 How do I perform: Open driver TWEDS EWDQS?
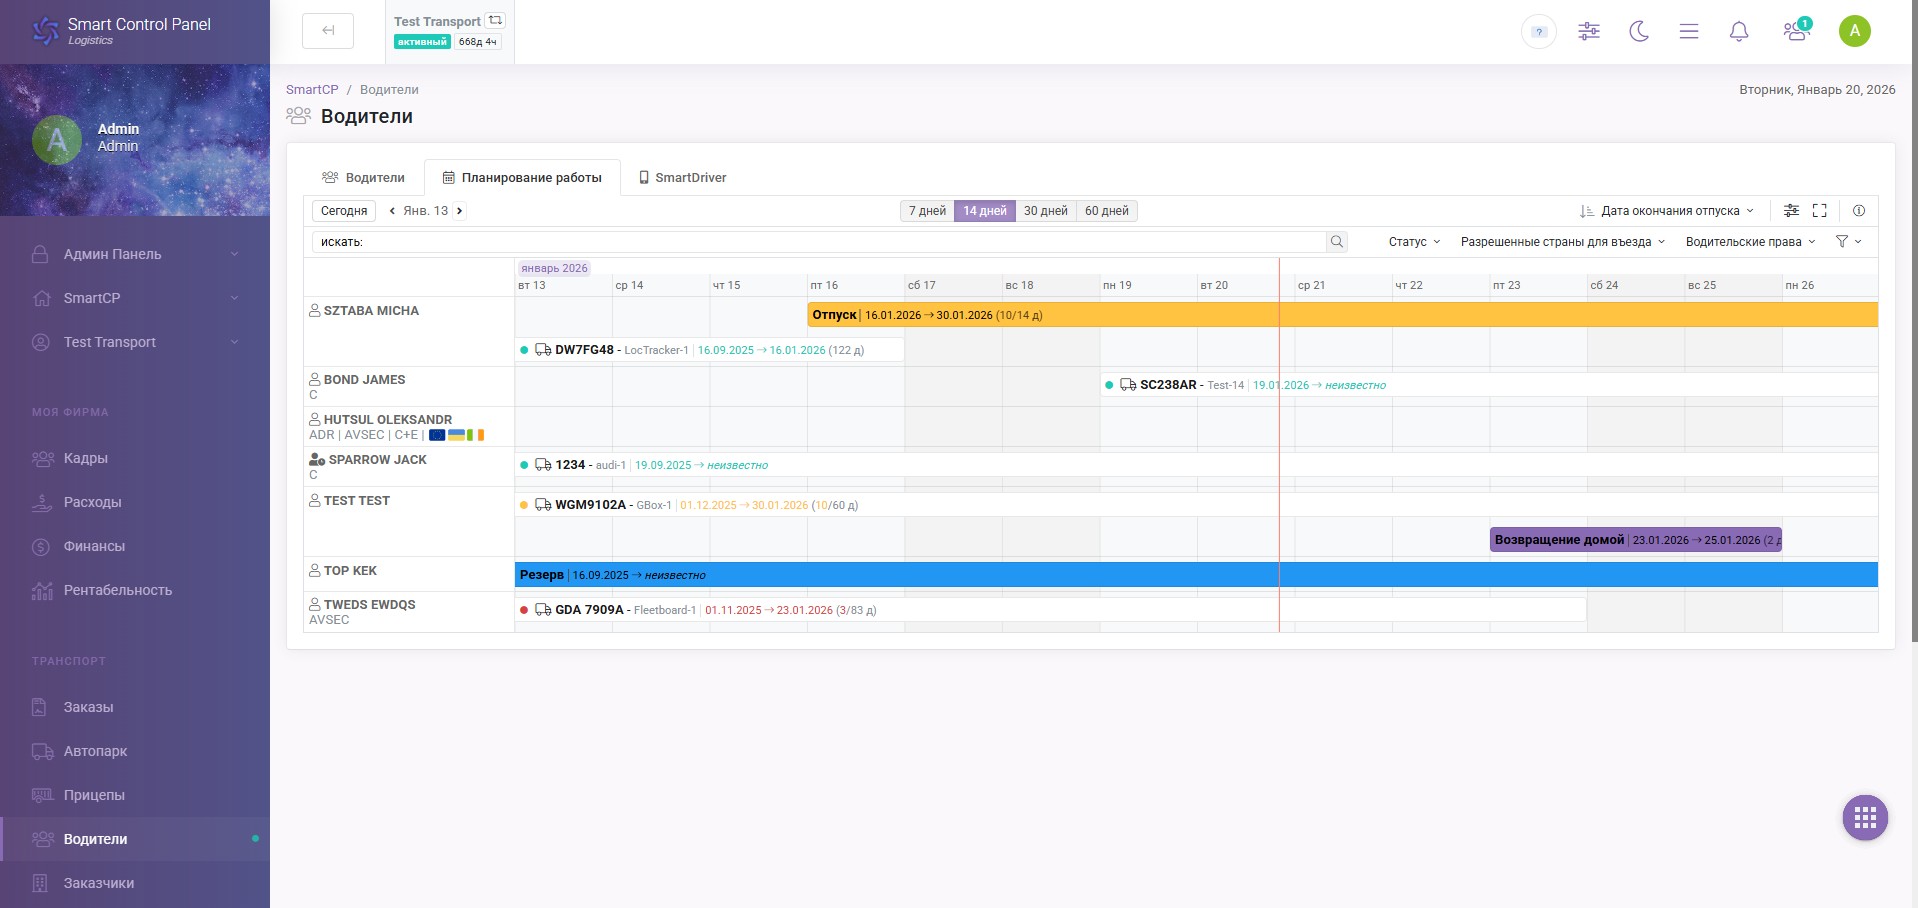pyautogui.click(x=369, y=605)
